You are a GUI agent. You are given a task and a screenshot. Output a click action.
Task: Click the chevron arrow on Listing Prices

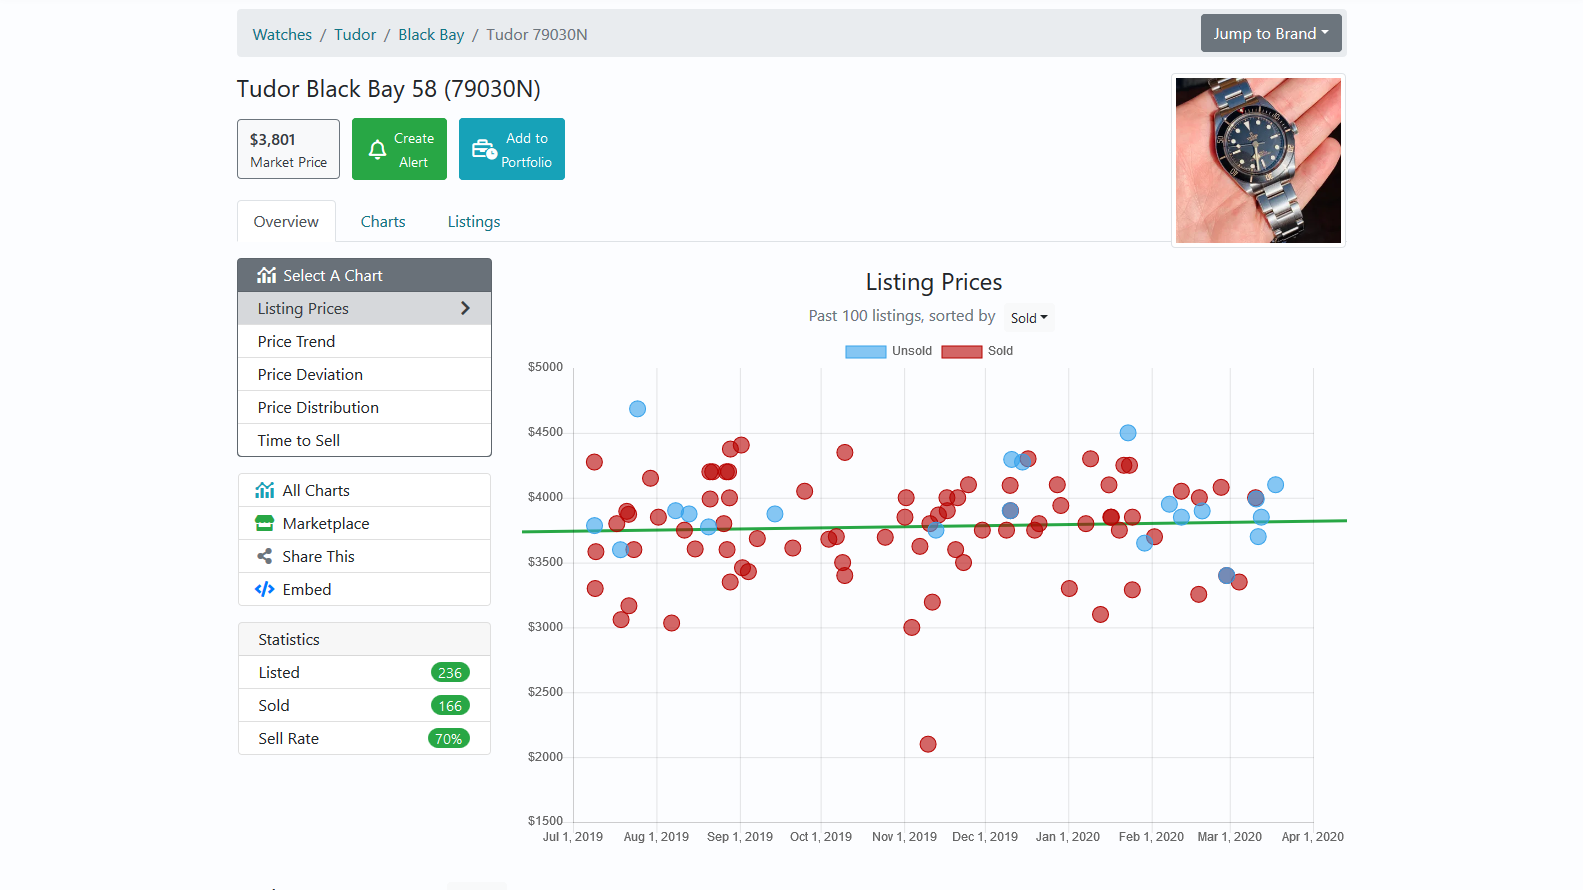[x=465, y=308]
